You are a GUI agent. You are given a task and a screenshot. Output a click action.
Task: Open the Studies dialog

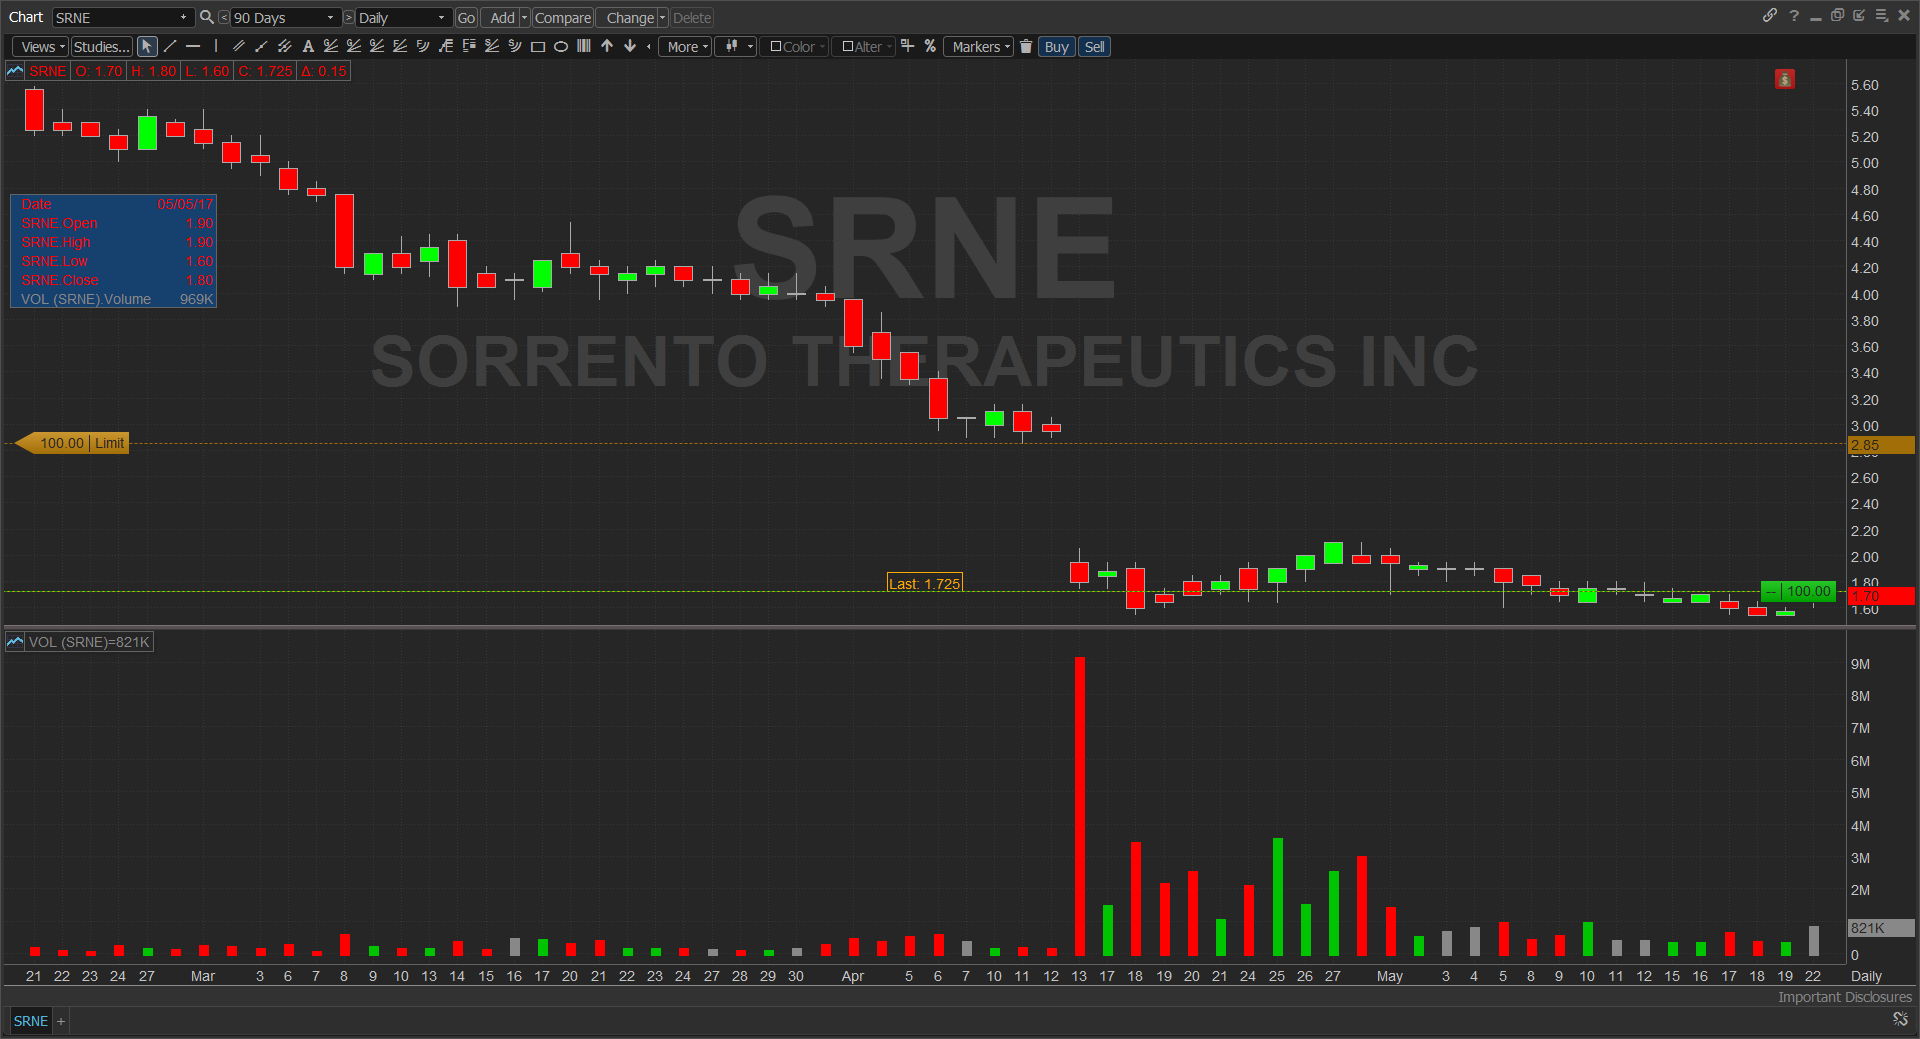pos(100,46)
